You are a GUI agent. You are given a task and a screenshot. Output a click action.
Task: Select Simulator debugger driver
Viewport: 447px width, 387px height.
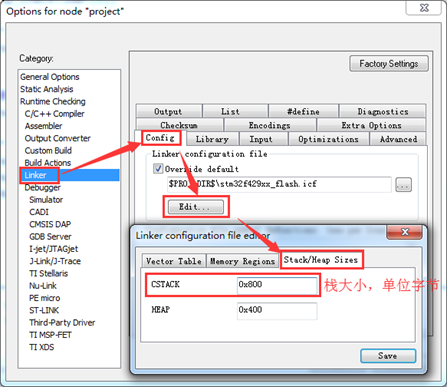46,200
